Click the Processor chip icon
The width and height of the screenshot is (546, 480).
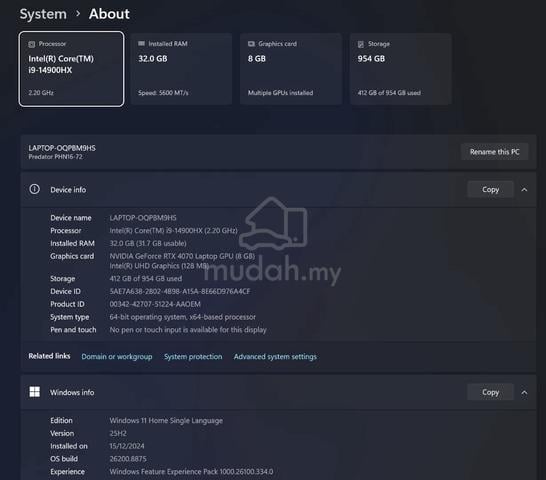pyautogui.click(x=32, y=44)
